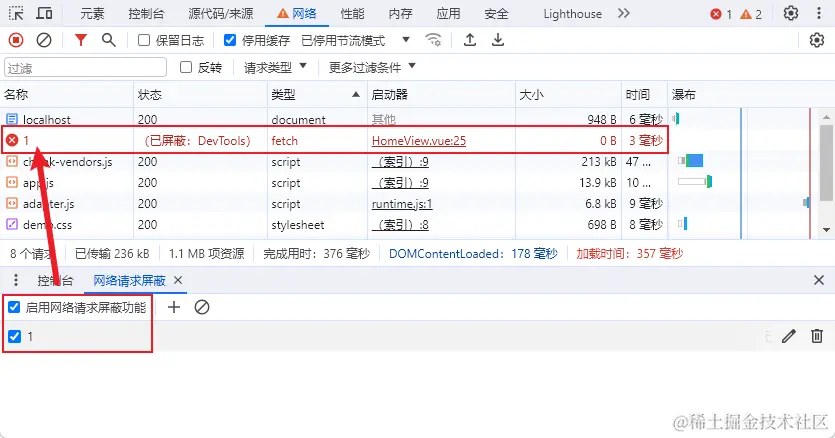The width and height of the screenshot is (835, 438).
Task: Click the red error count badge
Action: pos(721,14)
